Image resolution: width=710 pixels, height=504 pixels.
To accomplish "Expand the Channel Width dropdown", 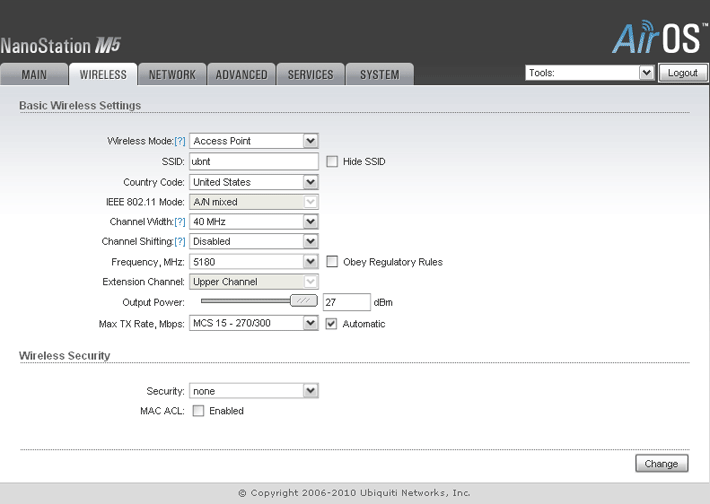I will pos(254,222).
